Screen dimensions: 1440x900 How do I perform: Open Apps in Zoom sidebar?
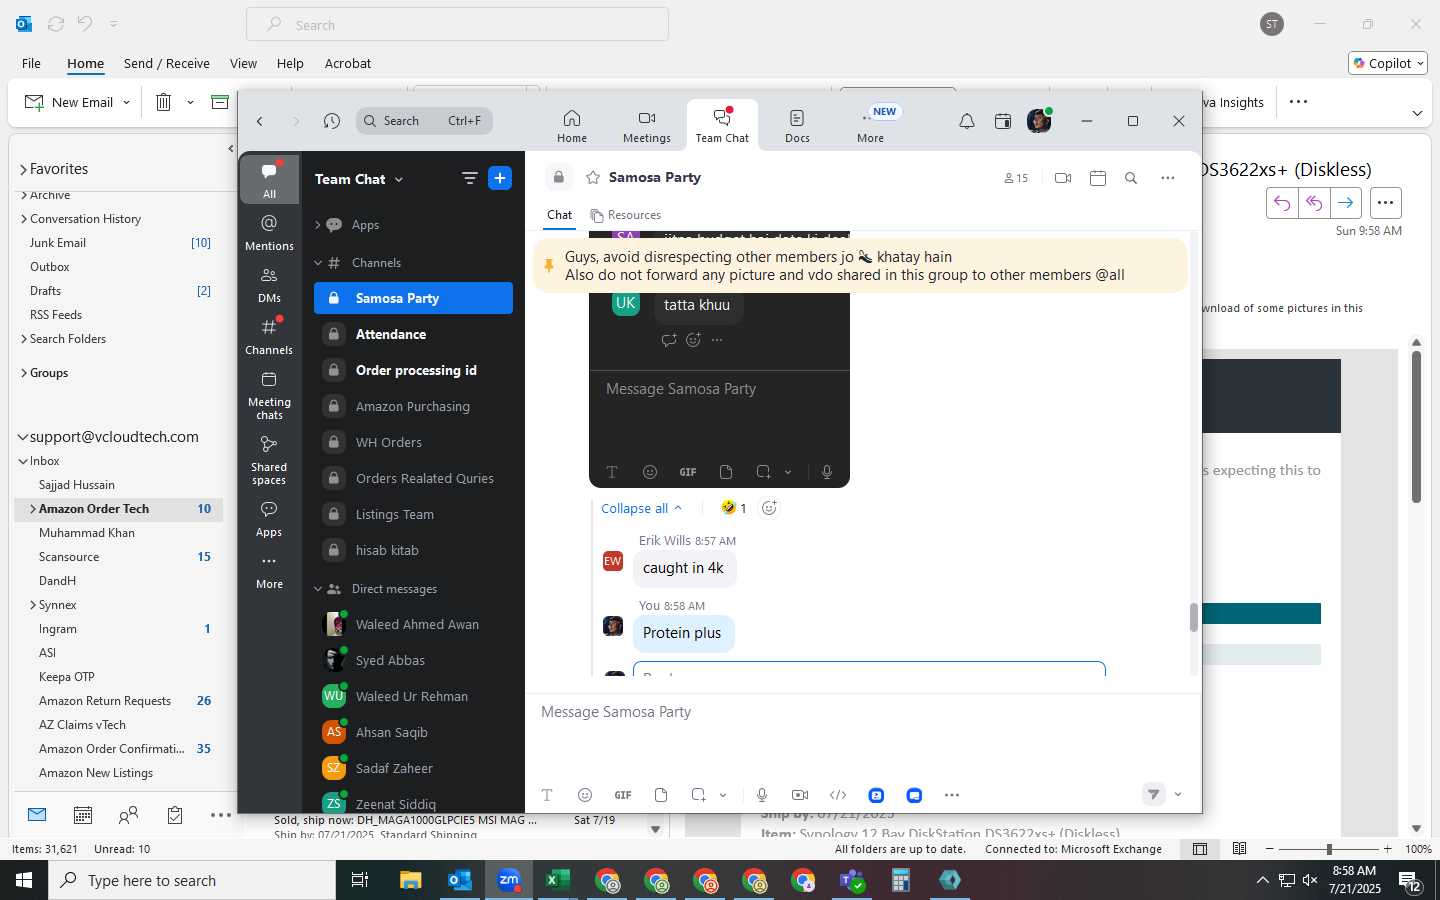269,518
